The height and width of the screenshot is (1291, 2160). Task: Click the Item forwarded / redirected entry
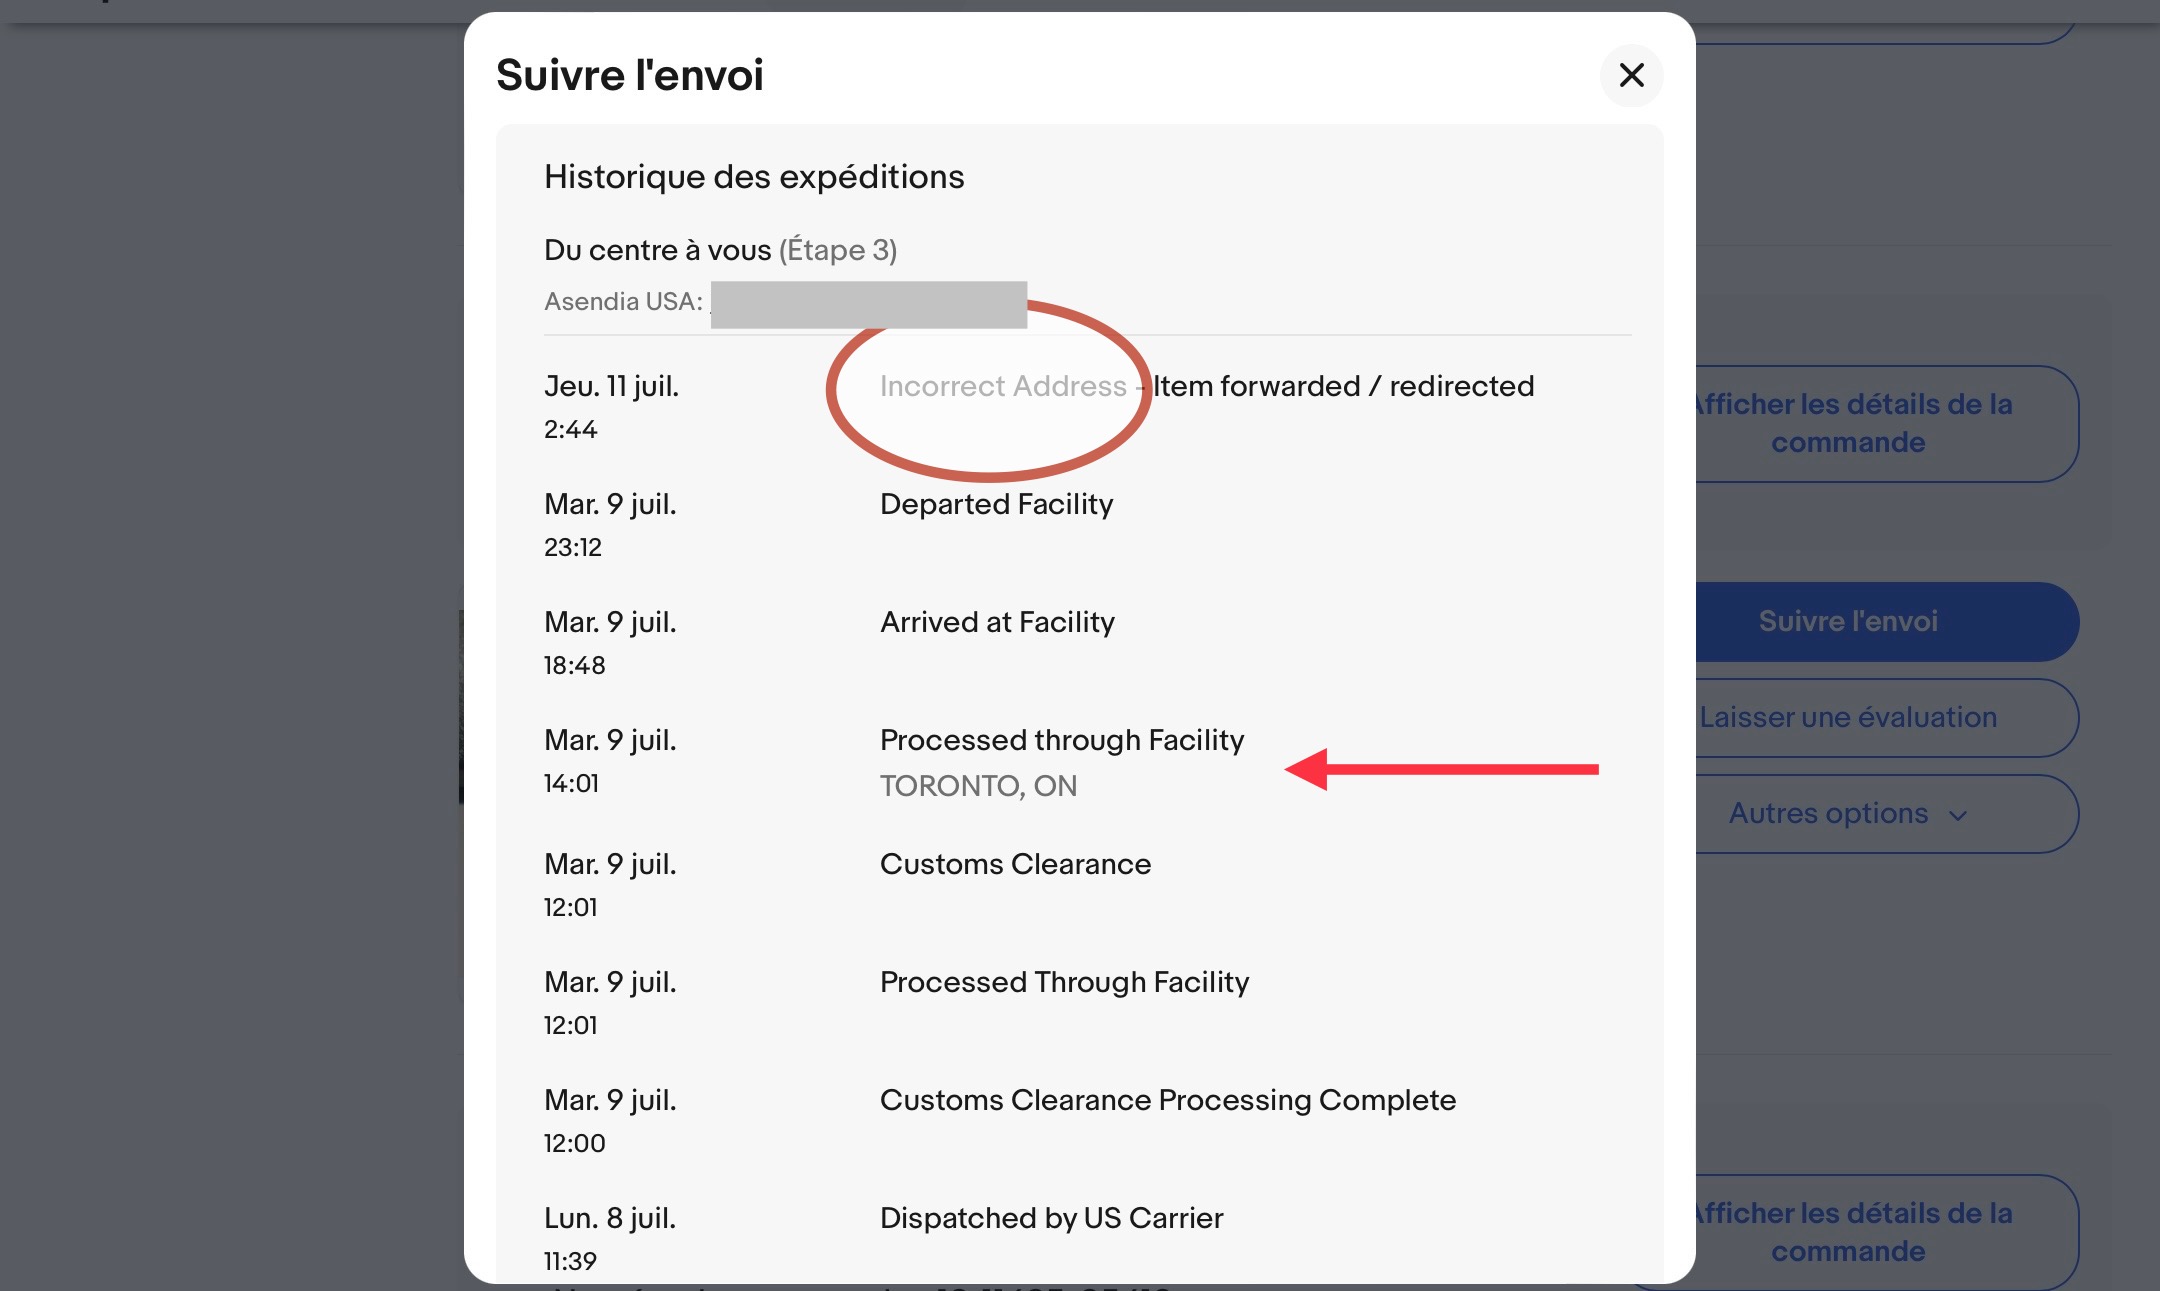click(1344, 386)
